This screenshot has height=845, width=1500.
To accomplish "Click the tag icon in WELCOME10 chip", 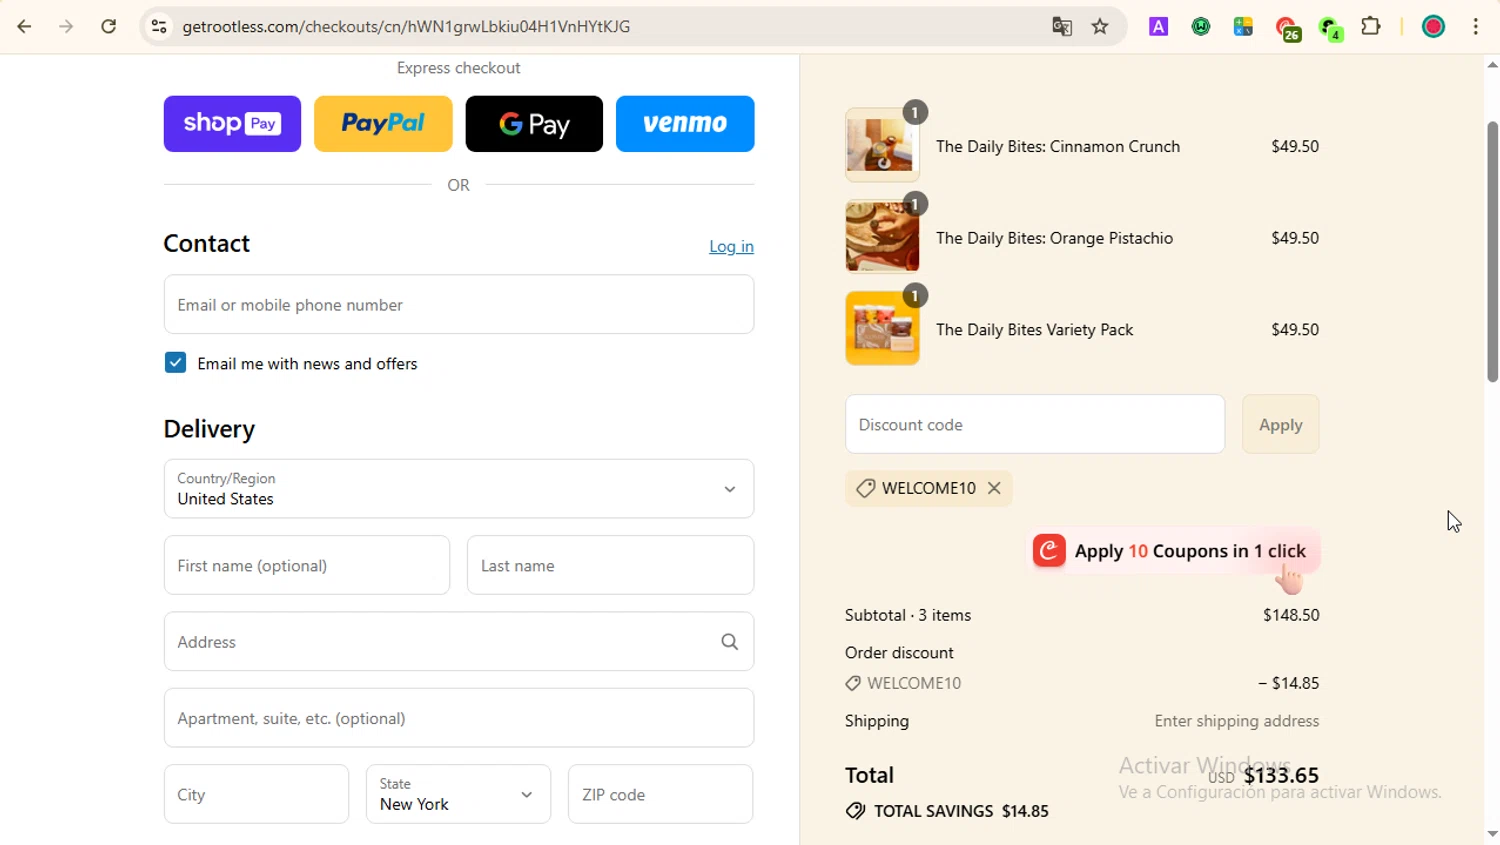I will (x=866, y=488).
